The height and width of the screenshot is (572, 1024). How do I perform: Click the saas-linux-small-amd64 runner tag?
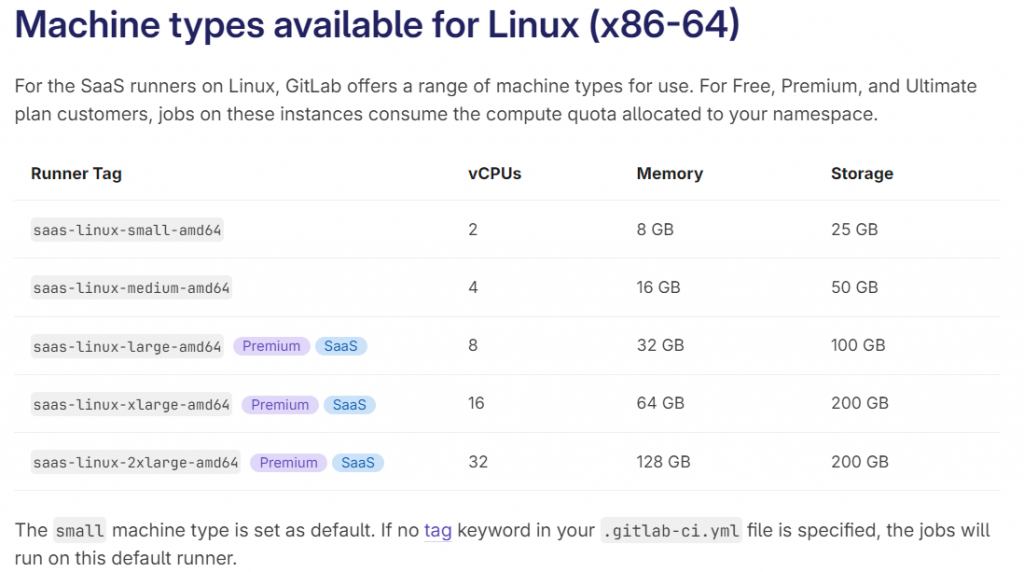127,230
